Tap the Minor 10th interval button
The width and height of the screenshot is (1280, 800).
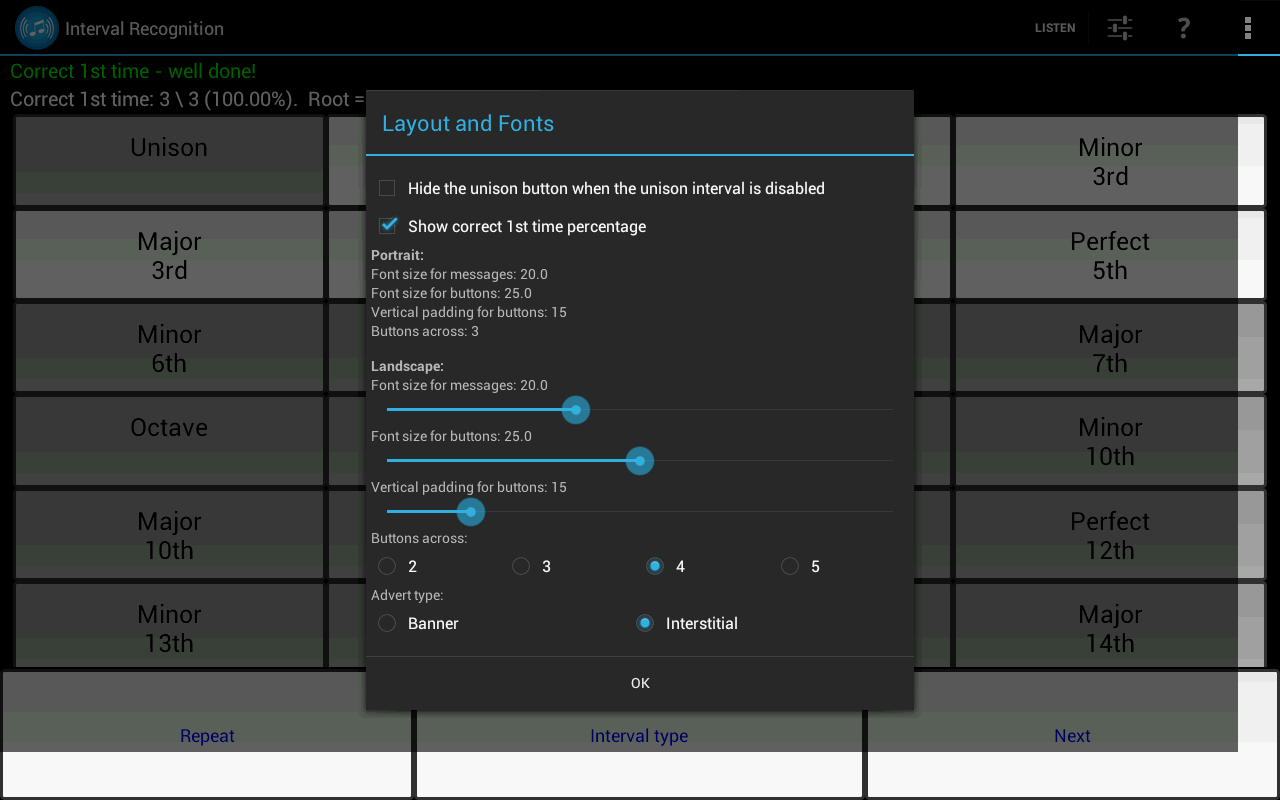pyautogui.click(x=1110, y=441)
